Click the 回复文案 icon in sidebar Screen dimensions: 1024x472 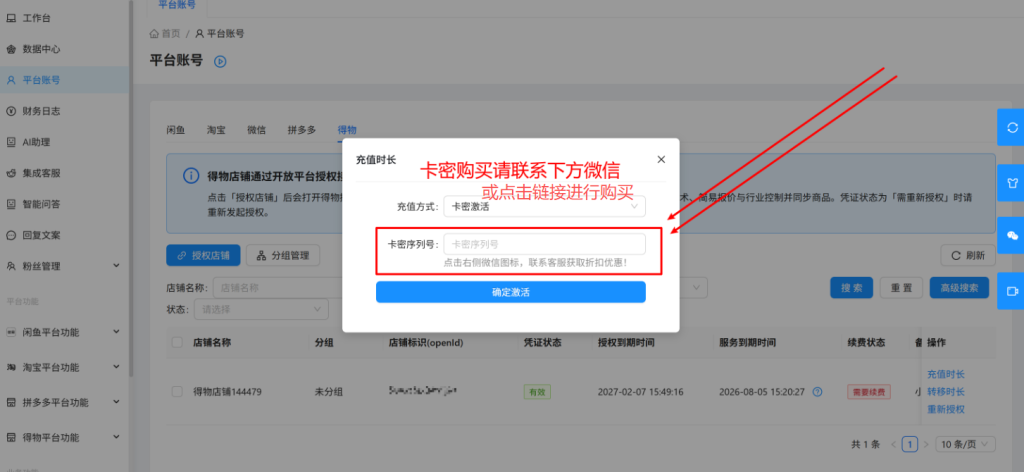click(11, 235)
